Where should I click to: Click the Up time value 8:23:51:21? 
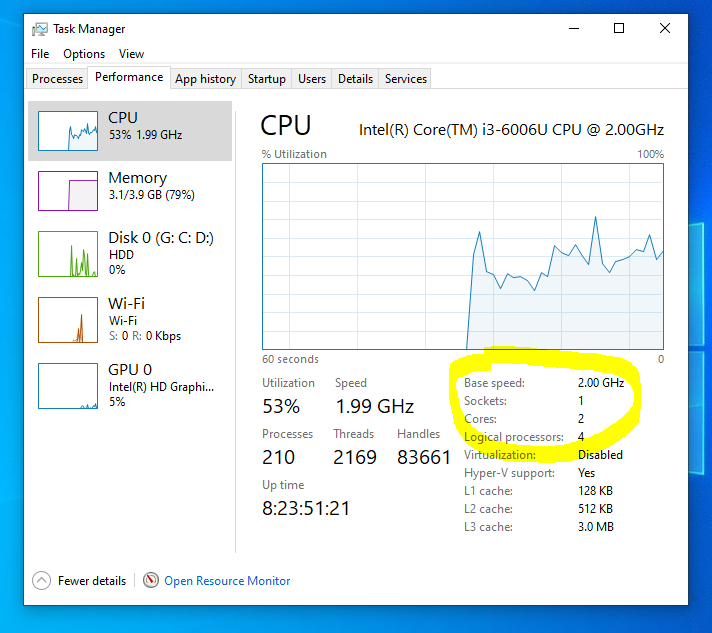(x=306, y=508)
